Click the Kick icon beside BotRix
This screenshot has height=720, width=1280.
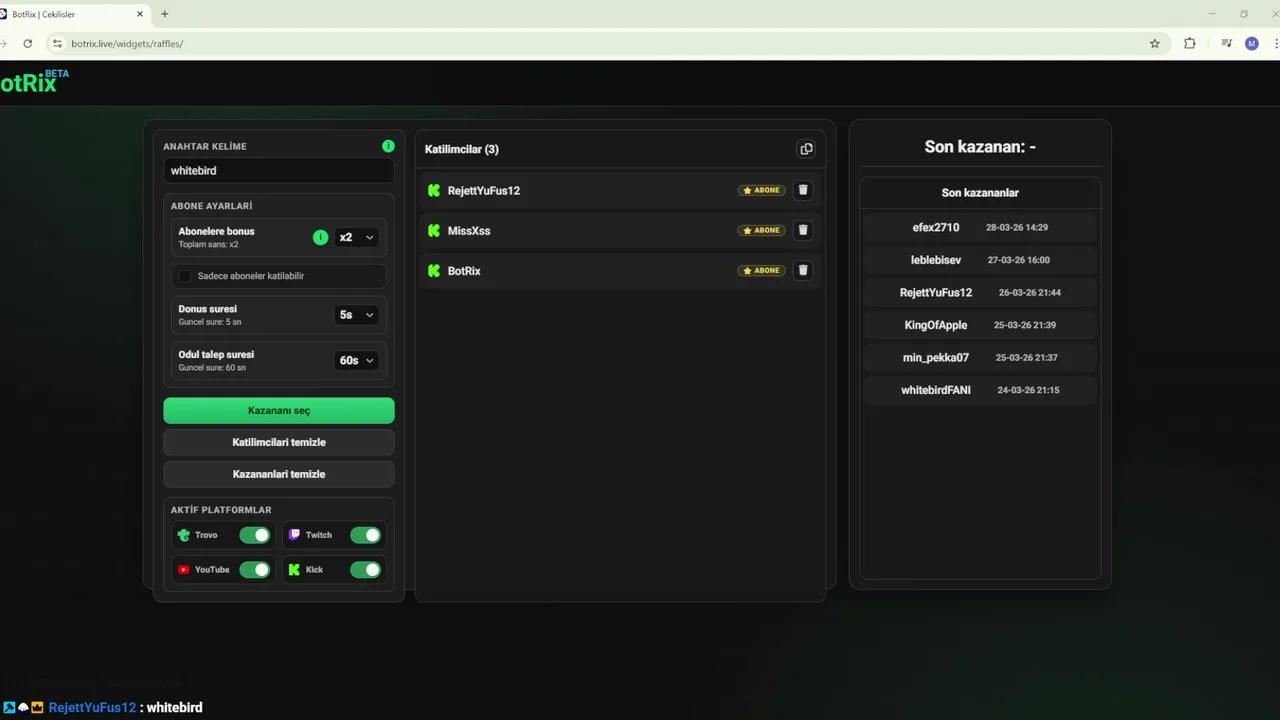pos(434,270)
